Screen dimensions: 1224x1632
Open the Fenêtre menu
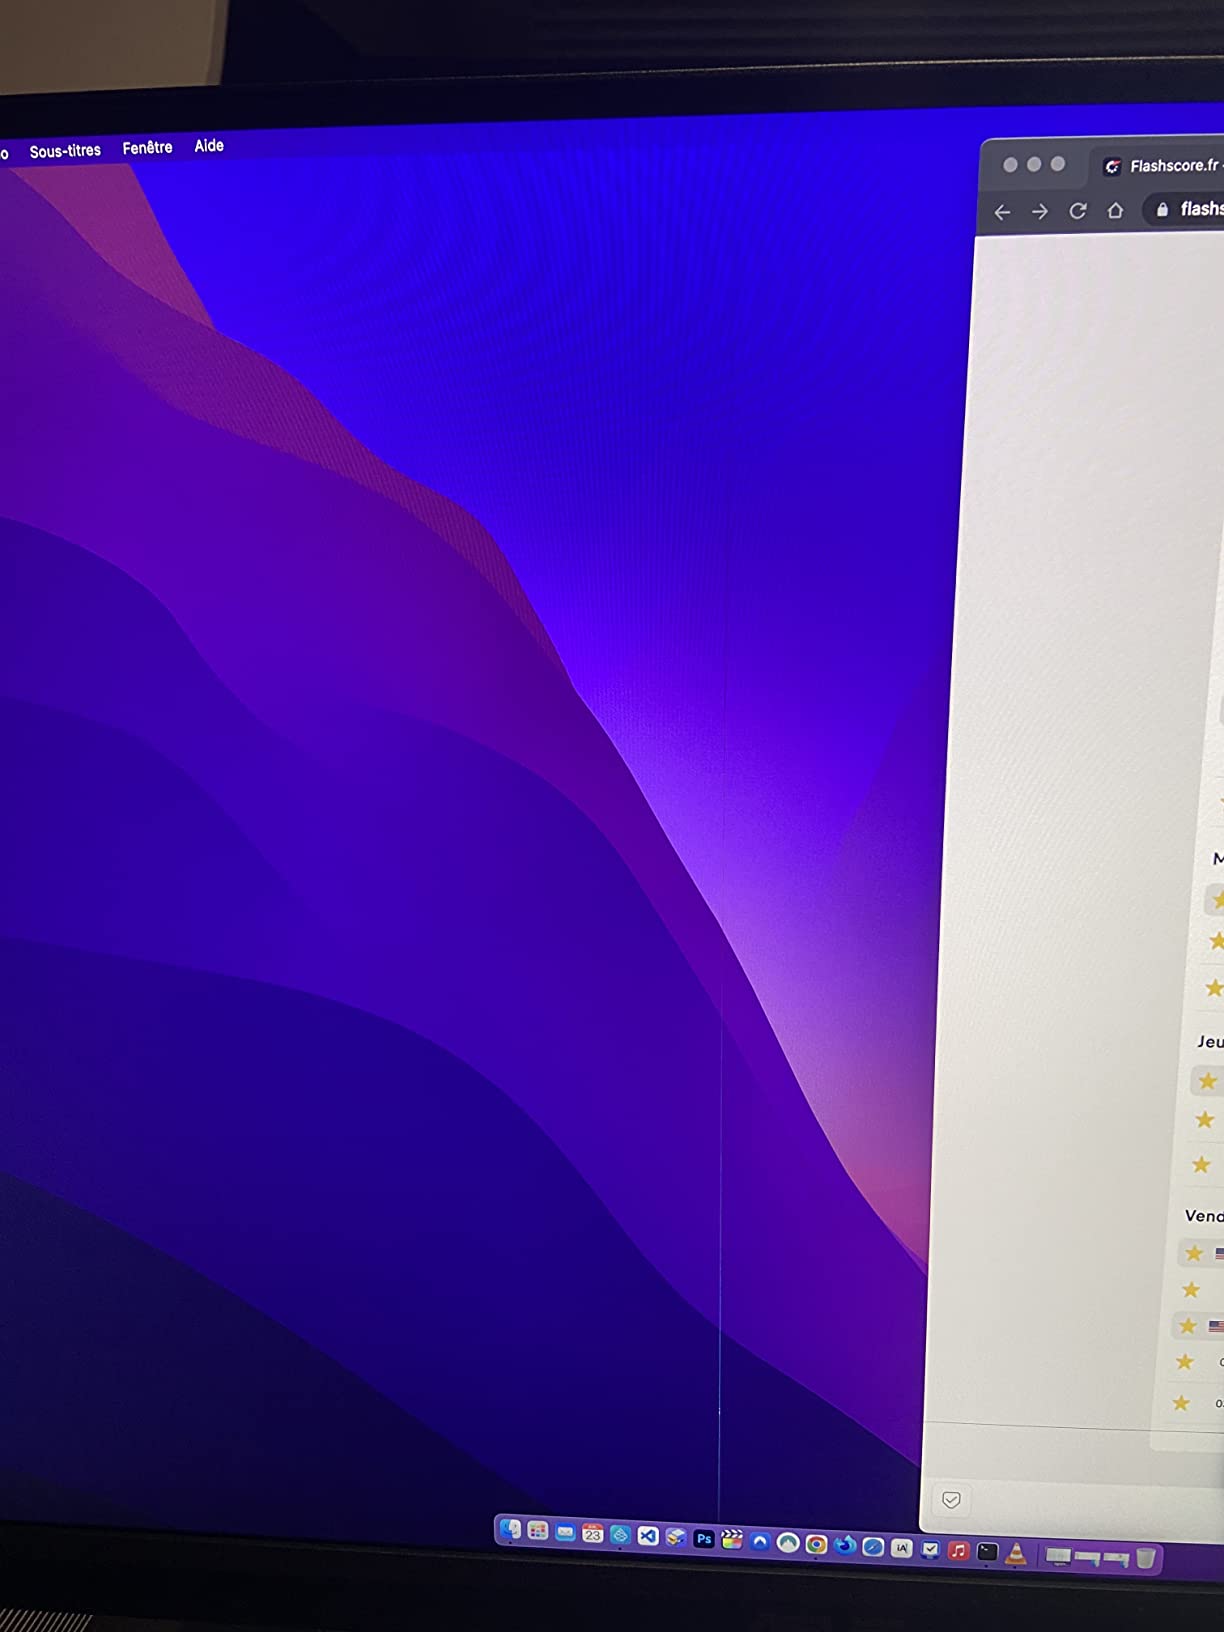tap(147, 148)
